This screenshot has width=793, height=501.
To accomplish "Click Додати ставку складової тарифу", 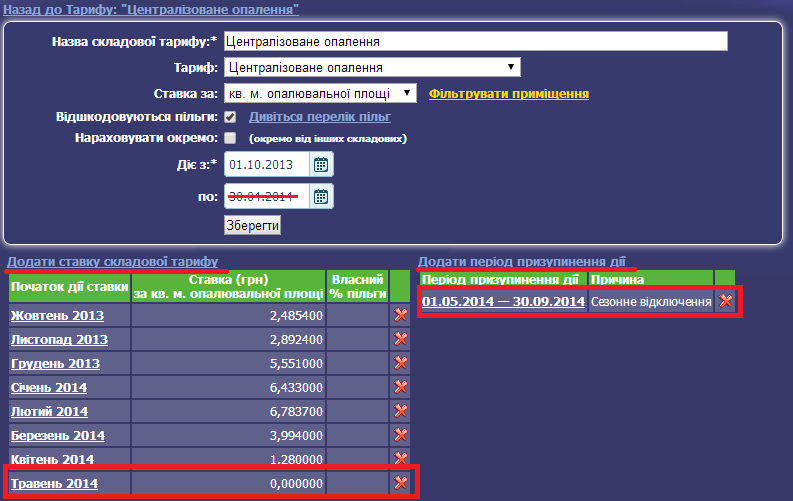I will (x=112, y=262).
